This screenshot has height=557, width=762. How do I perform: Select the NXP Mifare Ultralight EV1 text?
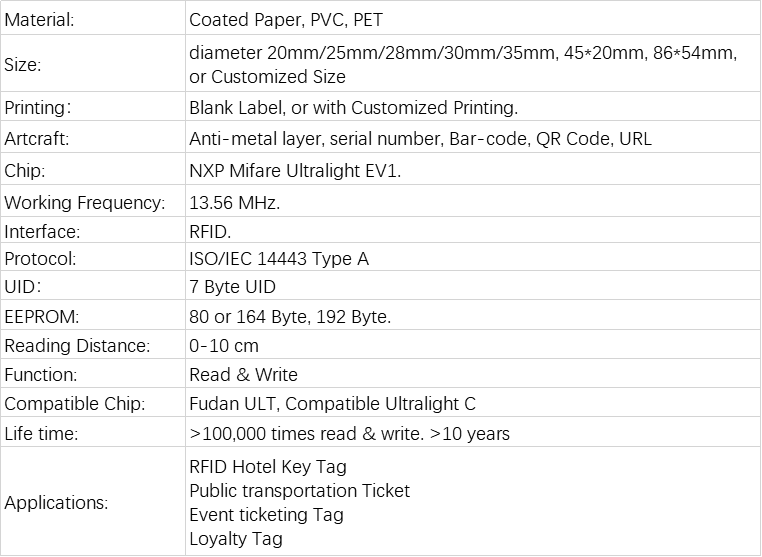[x=295, y=171]
